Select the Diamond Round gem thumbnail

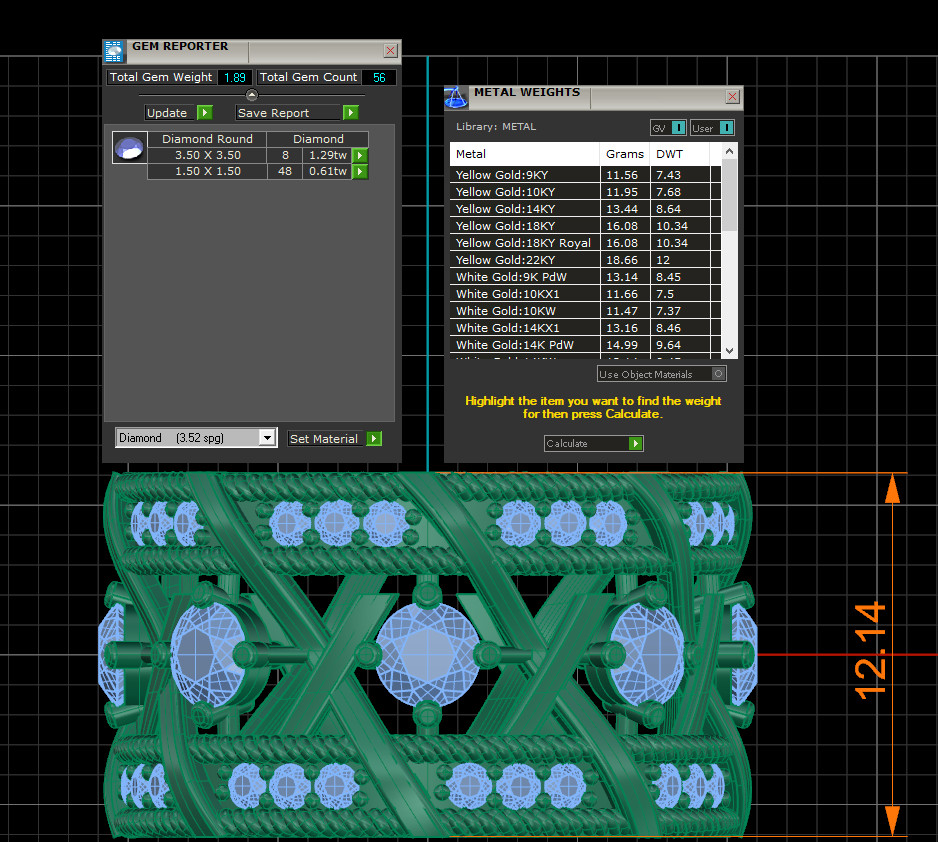130,148
